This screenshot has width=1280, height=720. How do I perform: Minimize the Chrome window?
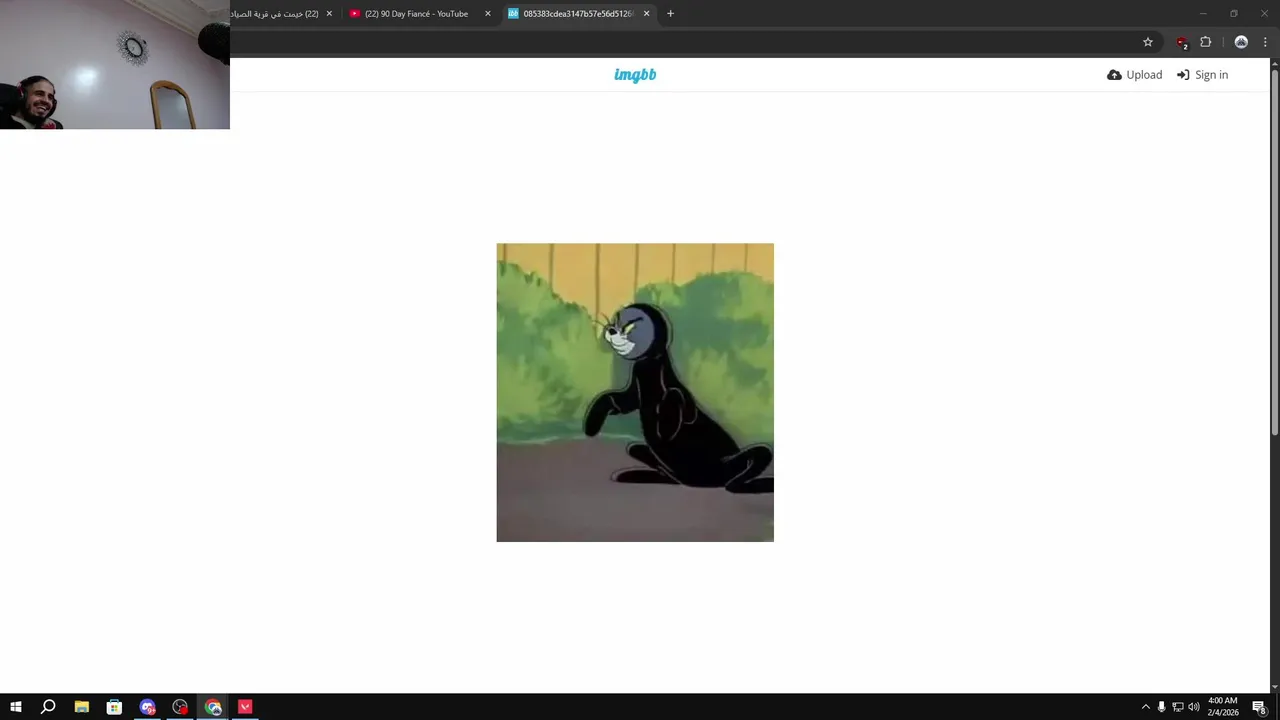pyautogui.click(x=1203, y=14)
